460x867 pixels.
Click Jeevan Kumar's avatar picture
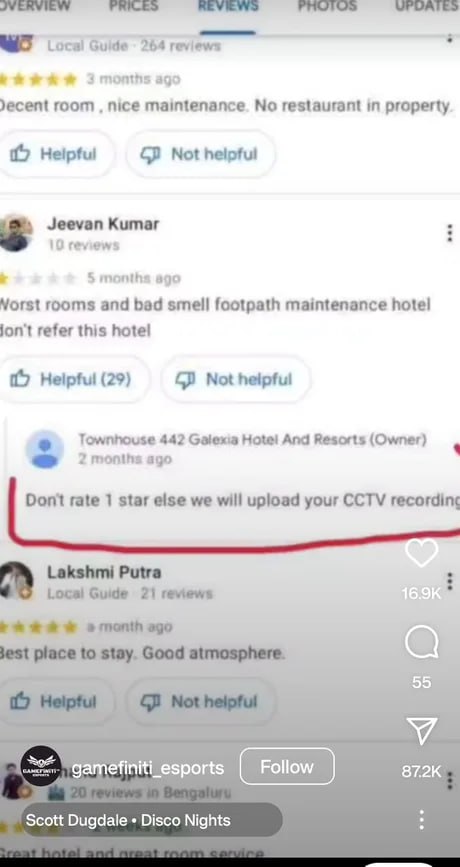click(x=15, y=233)
